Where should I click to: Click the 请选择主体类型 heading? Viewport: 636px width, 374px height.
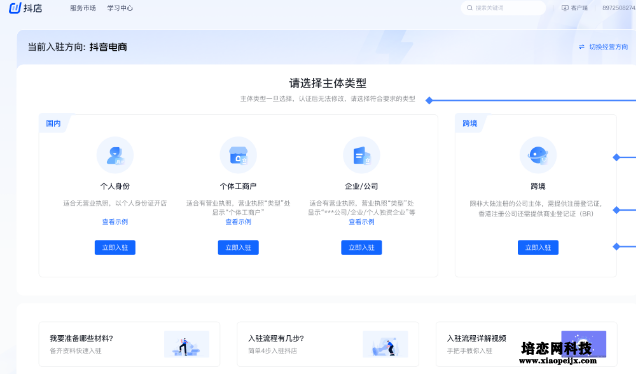tap(328, 83)
